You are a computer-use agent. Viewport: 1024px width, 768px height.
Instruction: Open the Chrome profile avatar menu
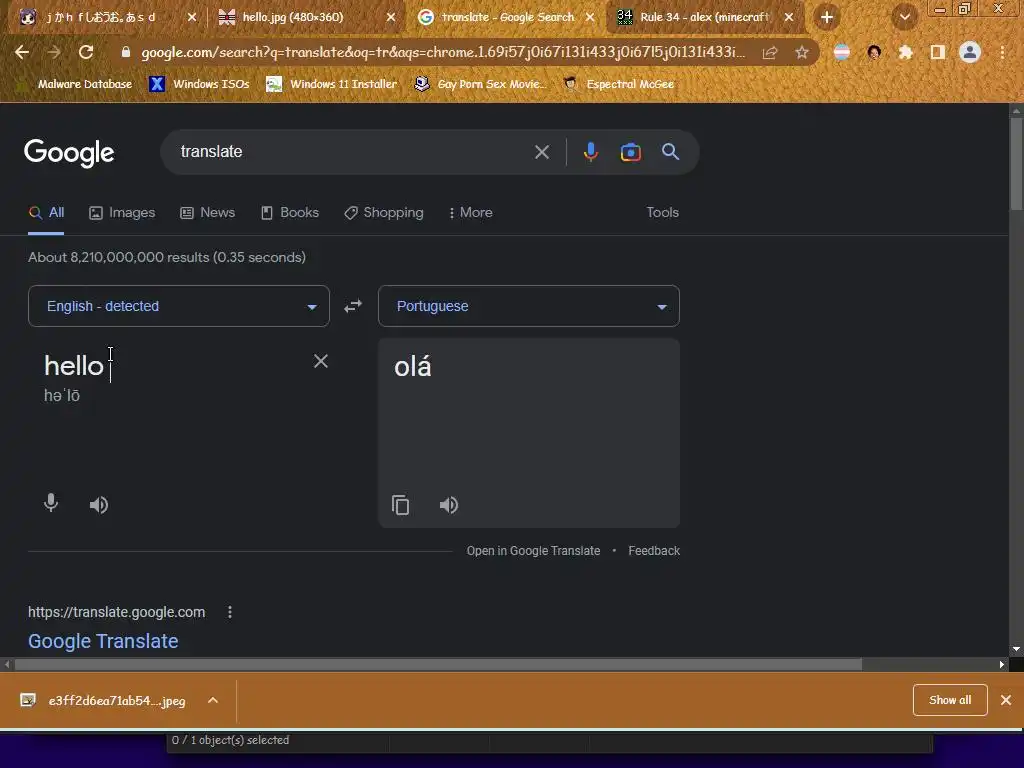pyautogui.click(x=970, y=52)
